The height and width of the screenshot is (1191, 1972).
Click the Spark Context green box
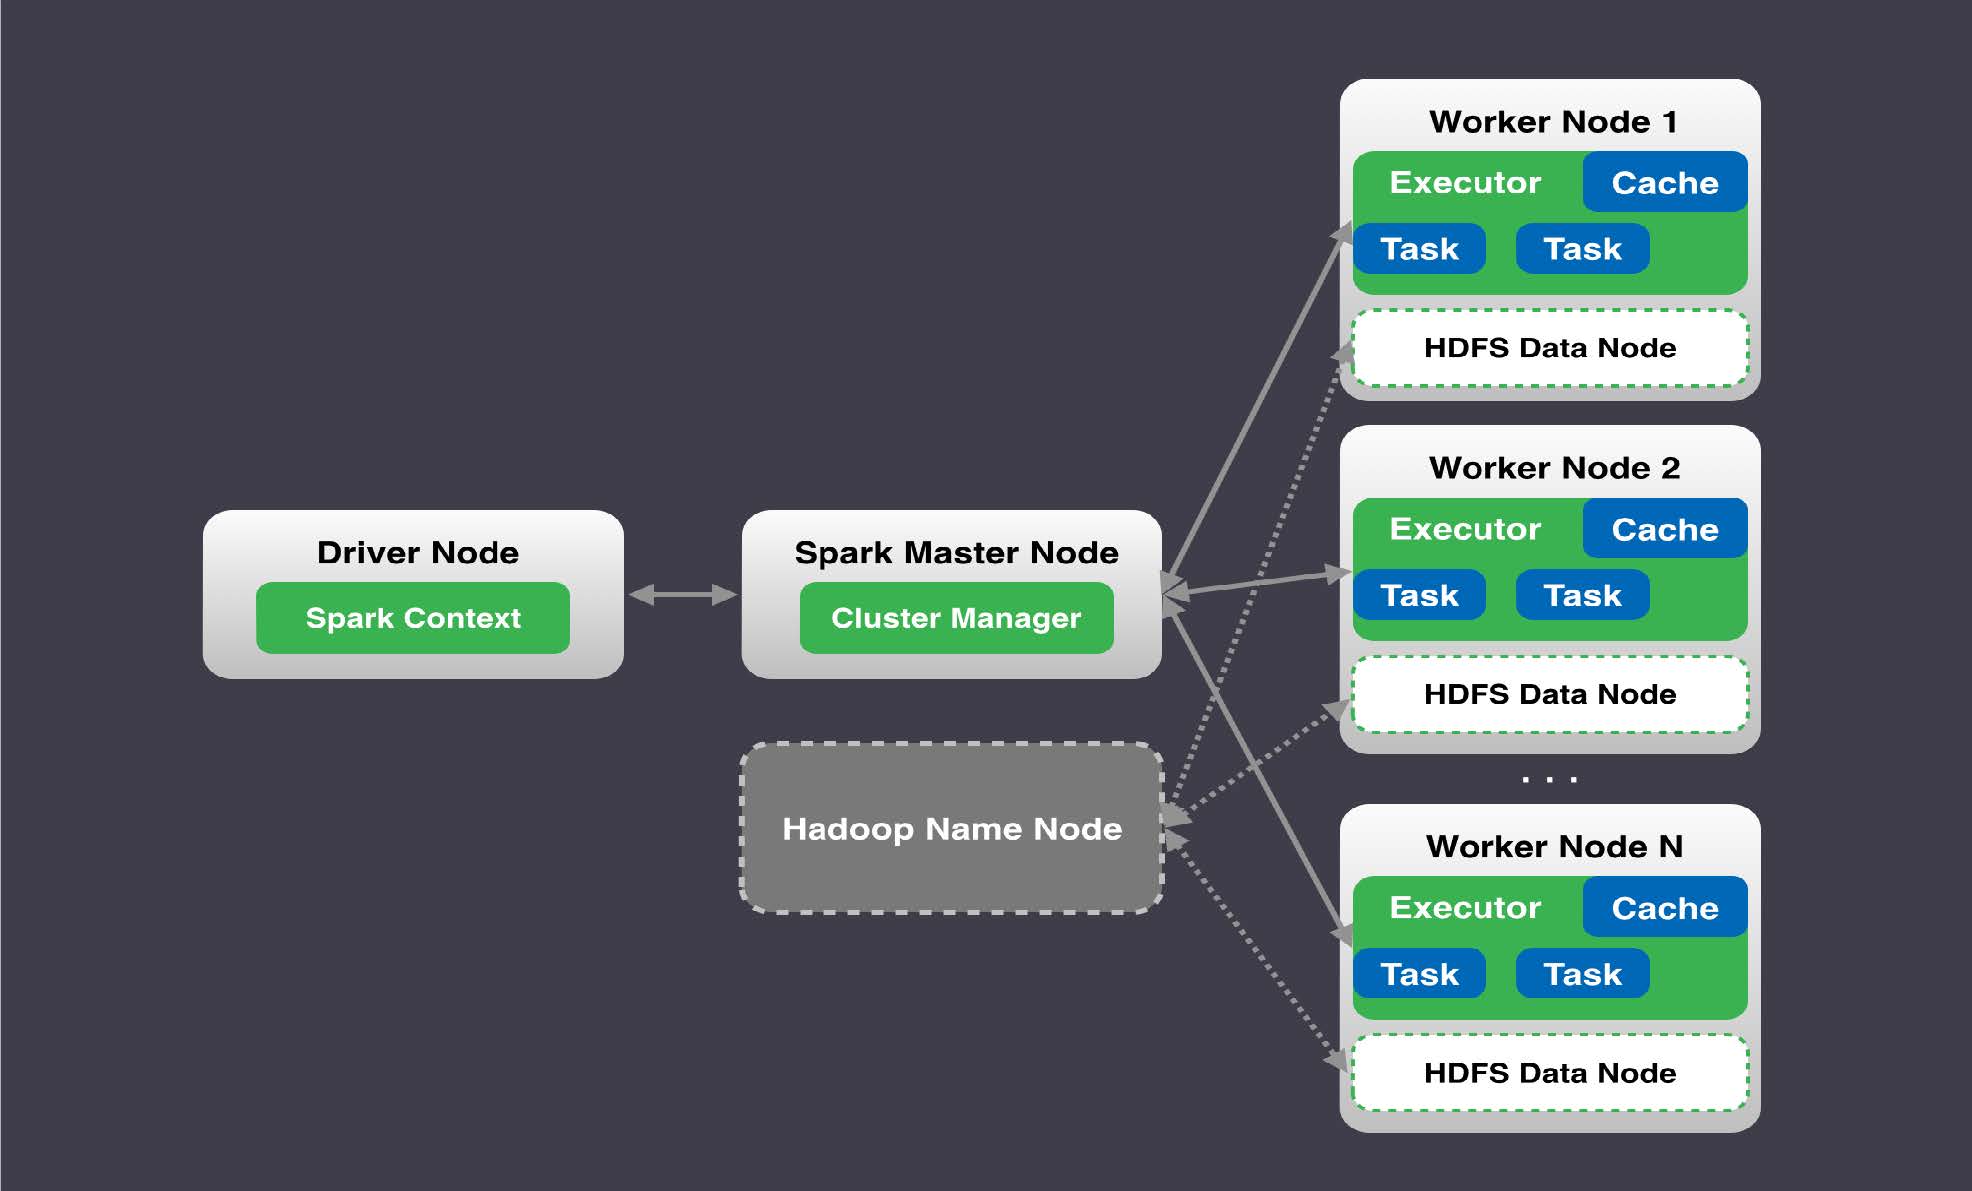tap(413, 618)
